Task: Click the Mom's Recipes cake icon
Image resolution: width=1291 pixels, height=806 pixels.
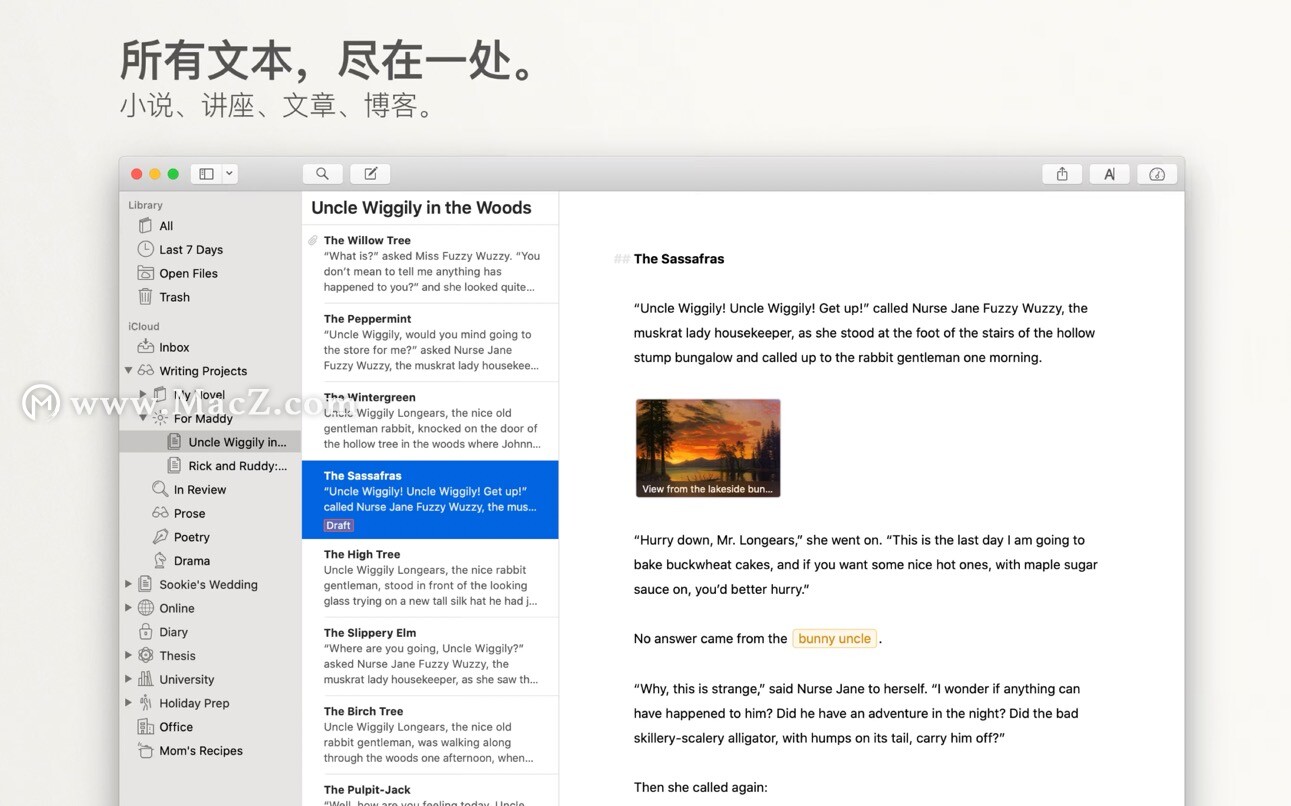Action: coord(146,751)
